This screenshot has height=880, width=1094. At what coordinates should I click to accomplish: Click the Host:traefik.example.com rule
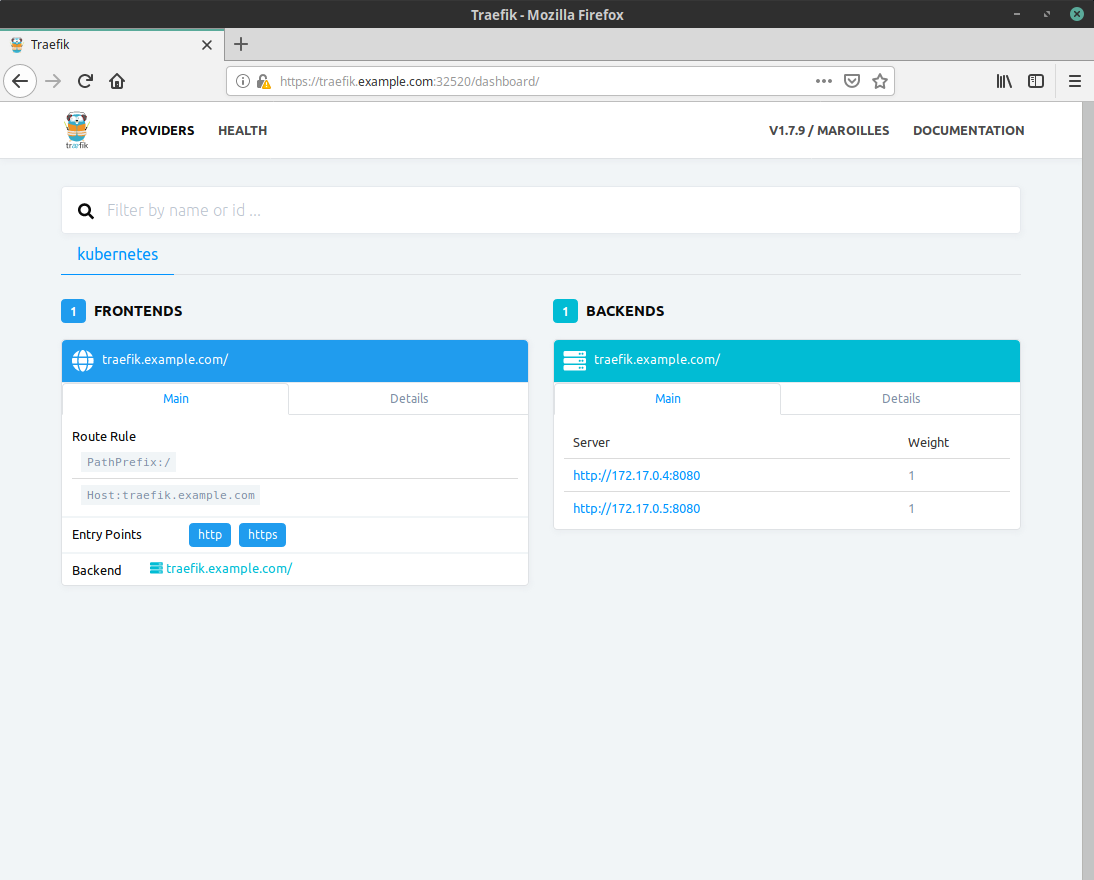[x=171, y=495]
